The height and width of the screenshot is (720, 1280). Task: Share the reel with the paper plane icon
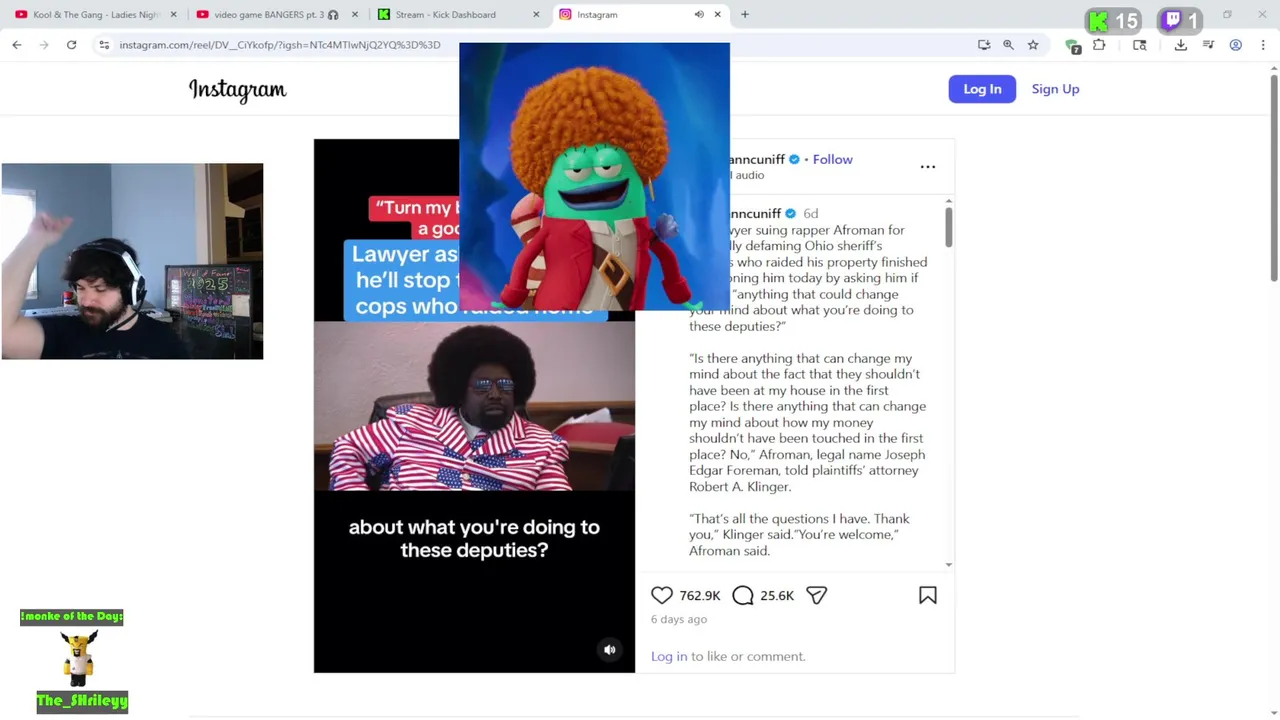pyautogui.click(x=817, y=595)
